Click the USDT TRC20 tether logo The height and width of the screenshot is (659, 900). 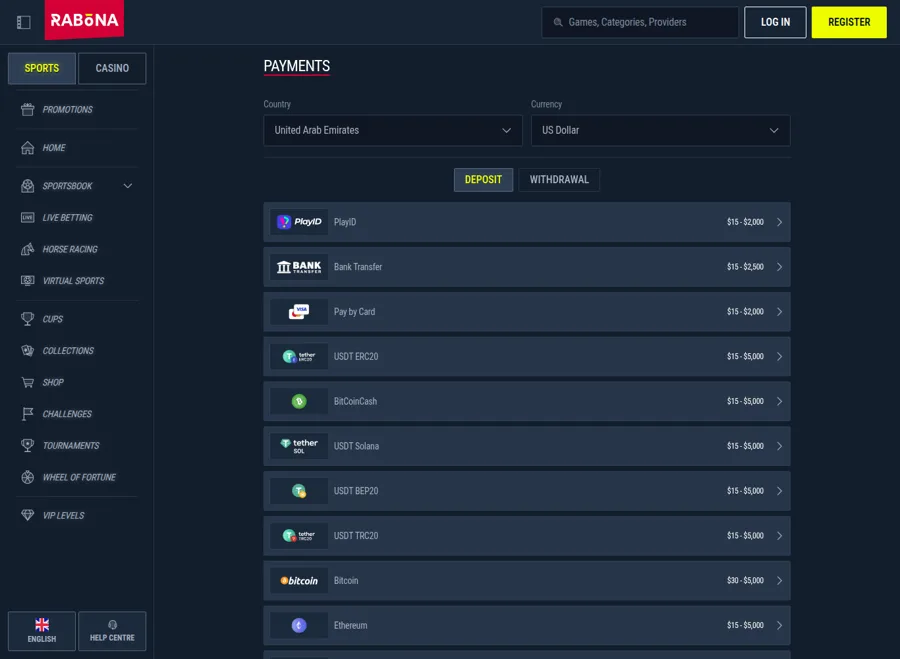click(x=299, y=536)
